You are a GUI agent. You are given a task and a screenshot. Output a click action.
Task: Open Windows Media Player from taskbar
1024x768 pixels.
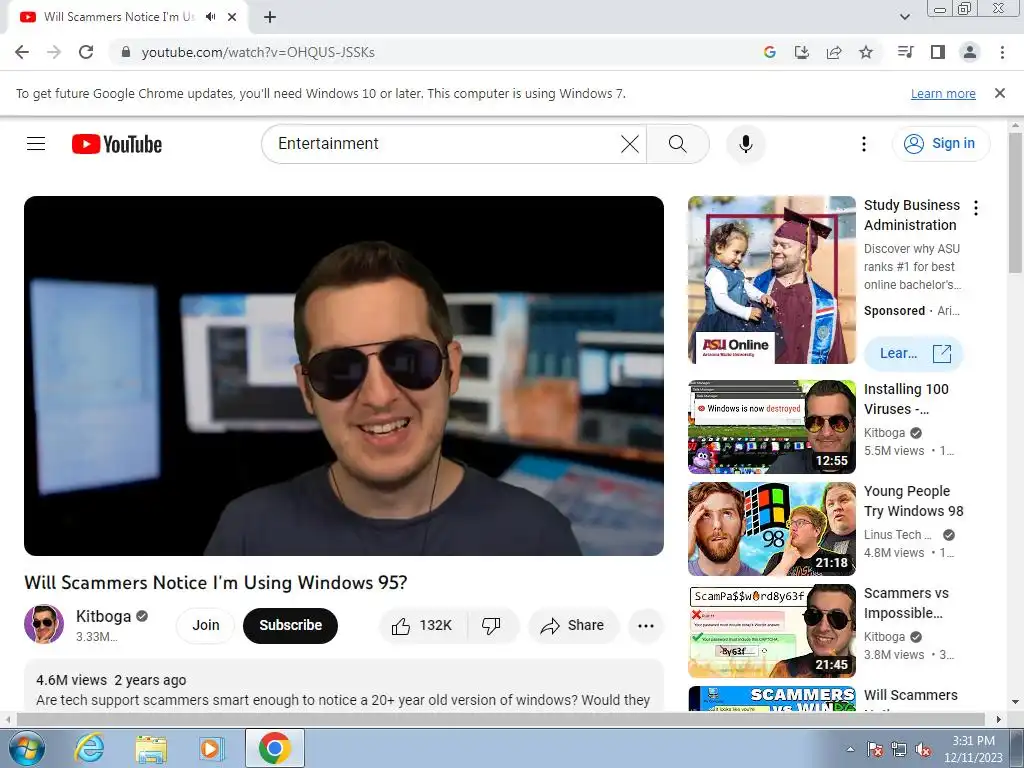click(x=212, y=748)
